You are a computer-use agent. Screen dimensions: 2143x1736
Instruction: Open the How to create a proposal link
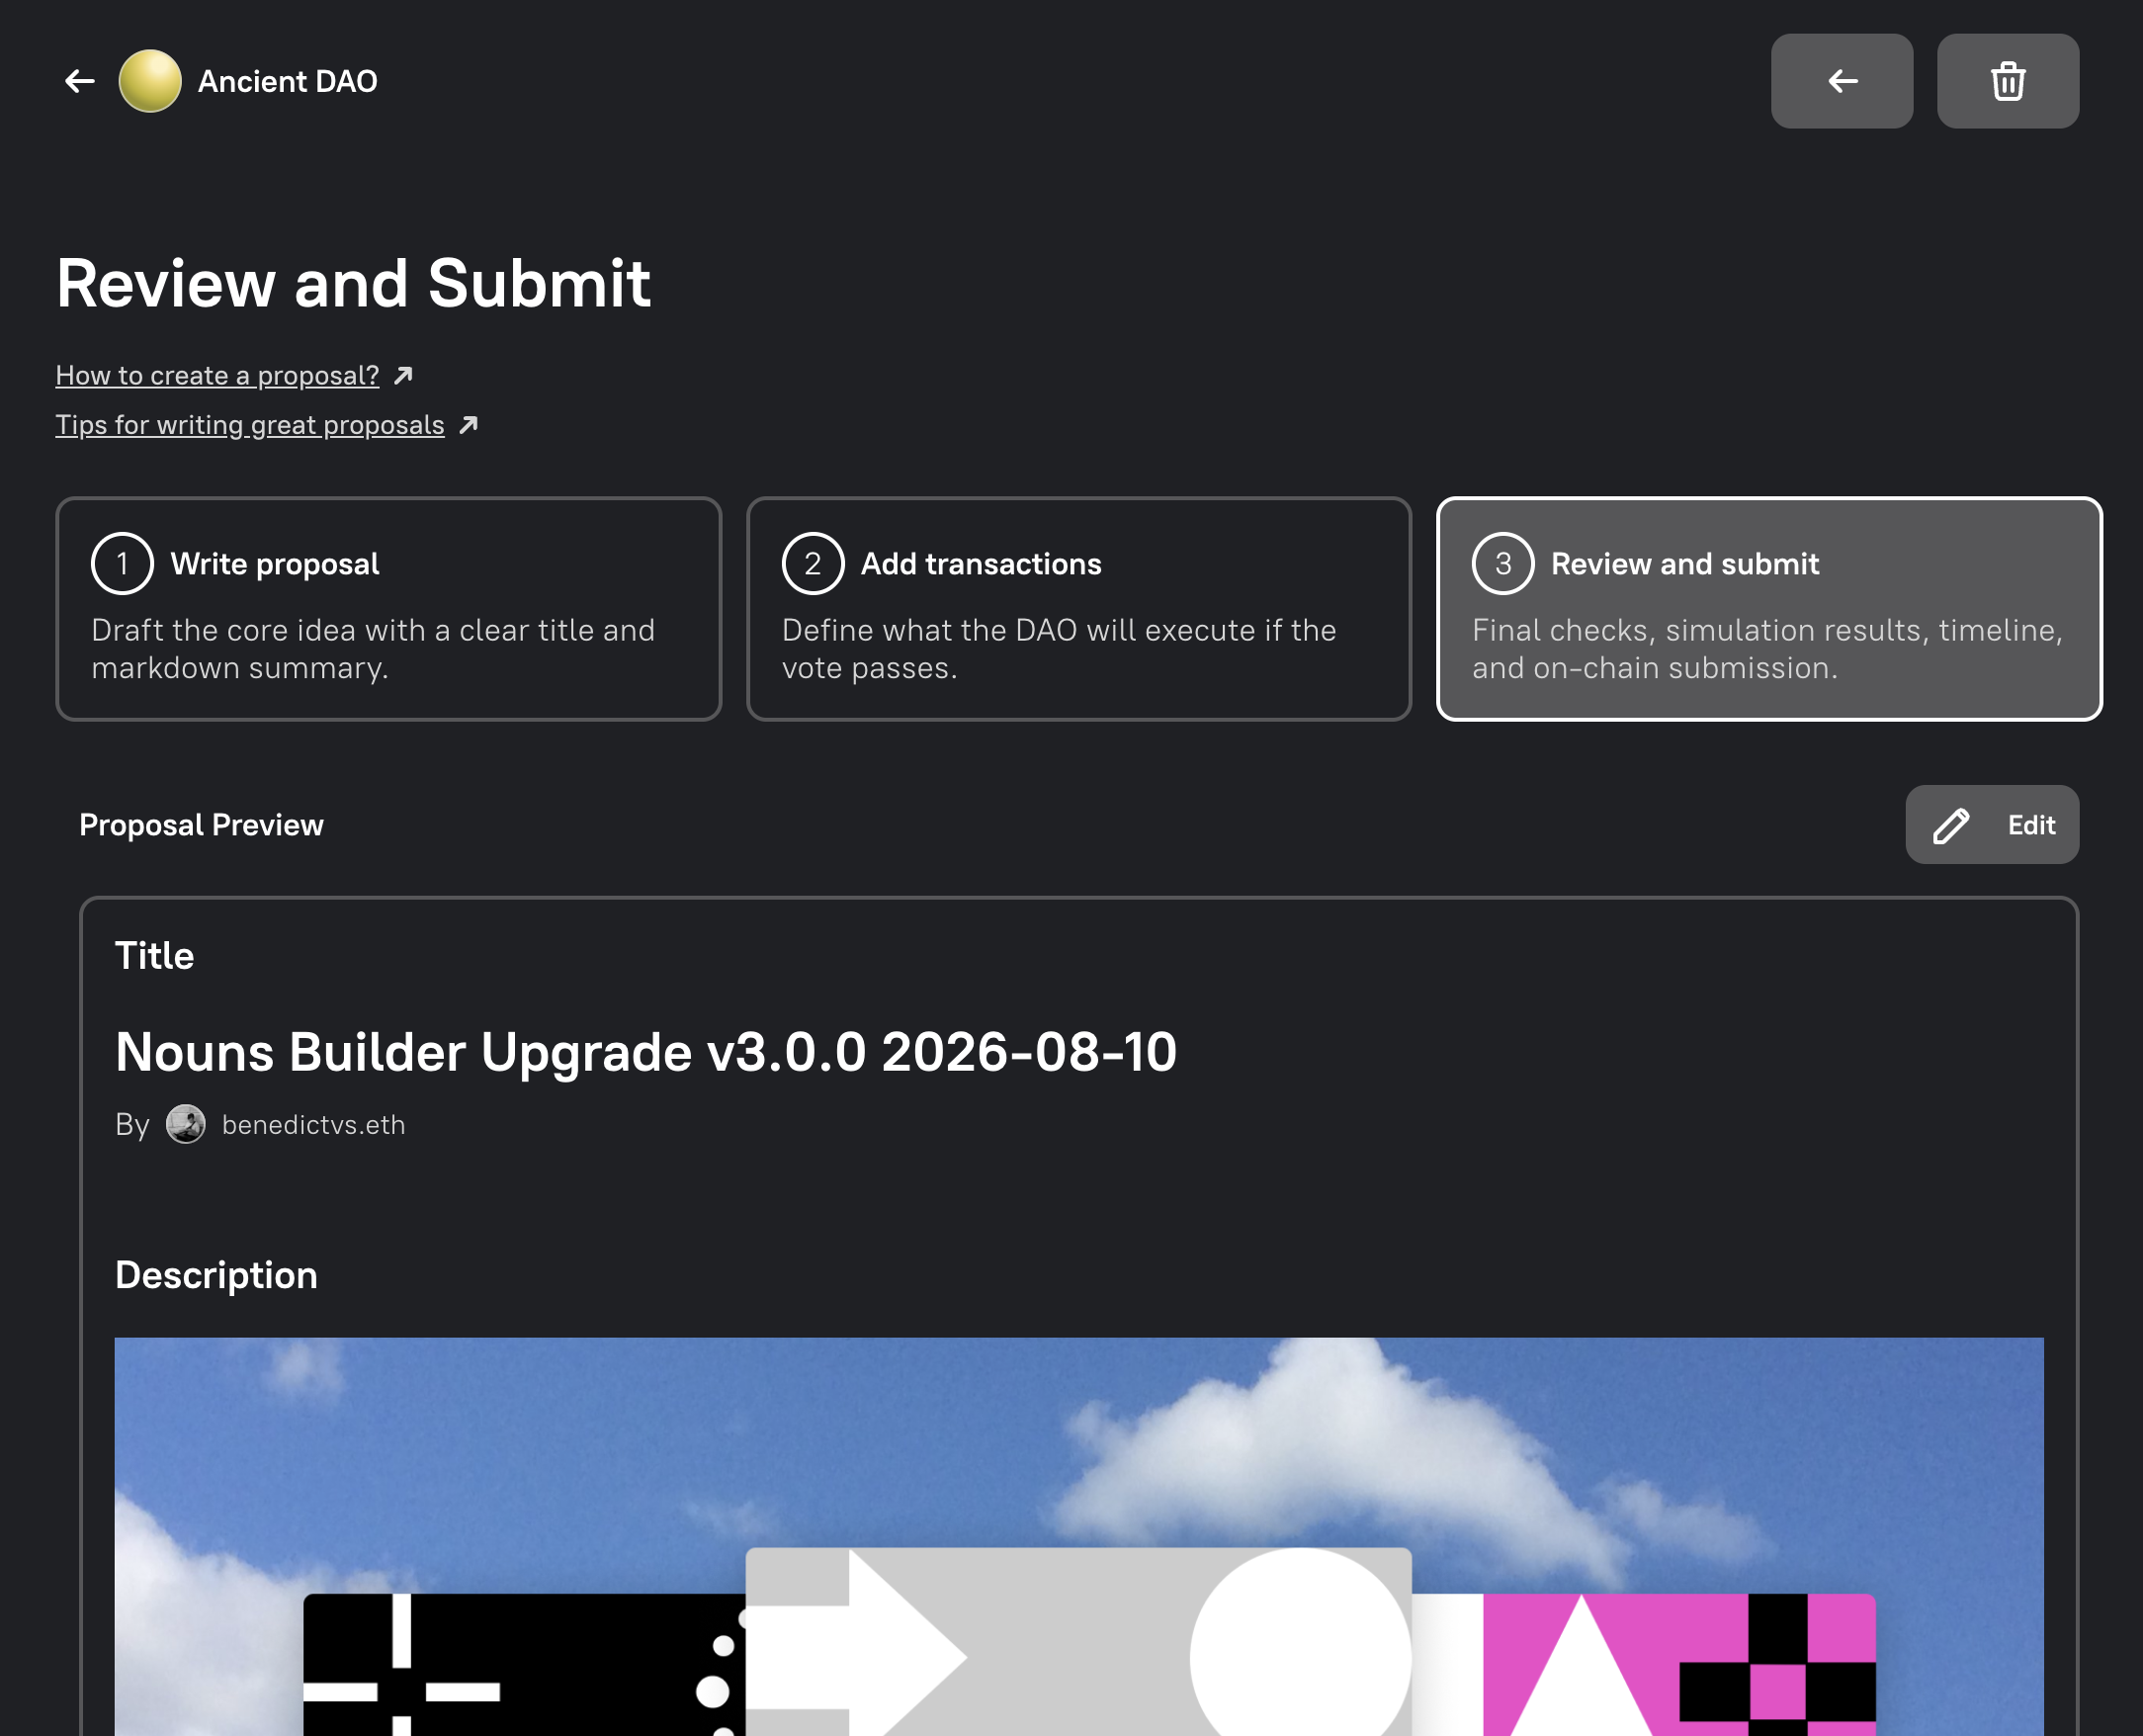[217, 375]
